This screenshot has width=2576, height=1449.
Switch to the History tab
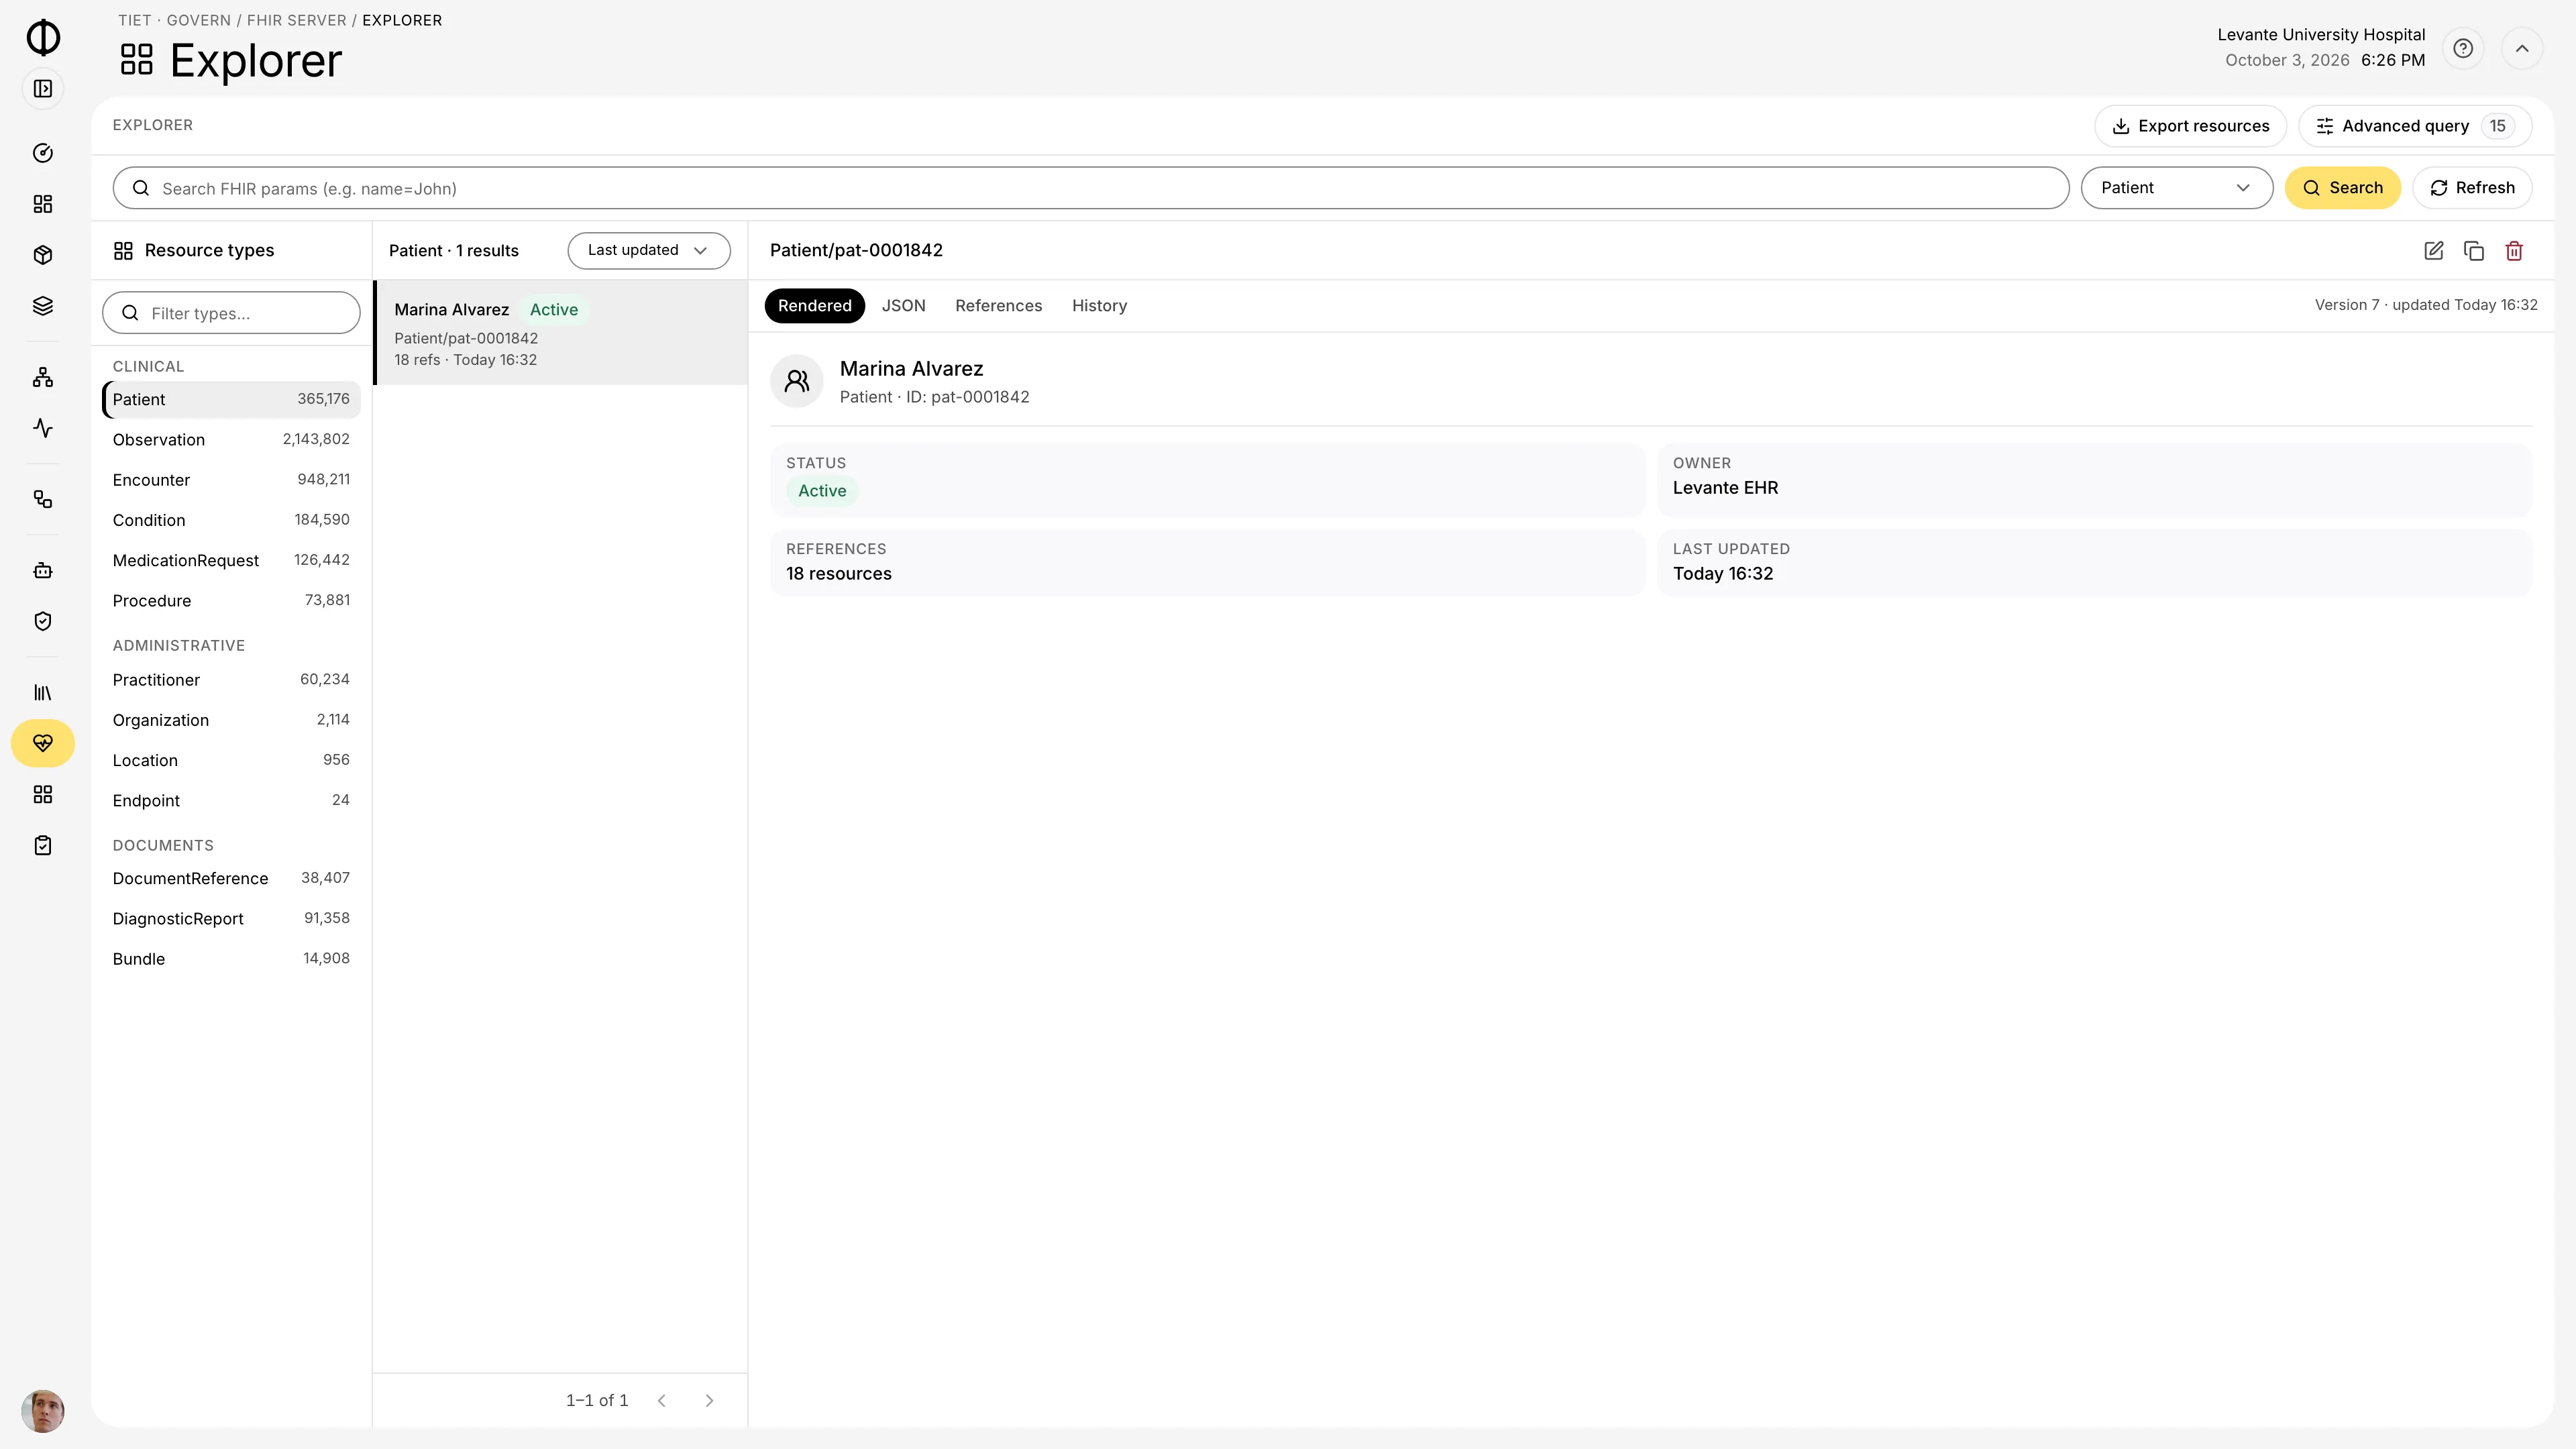(1099, 306)
